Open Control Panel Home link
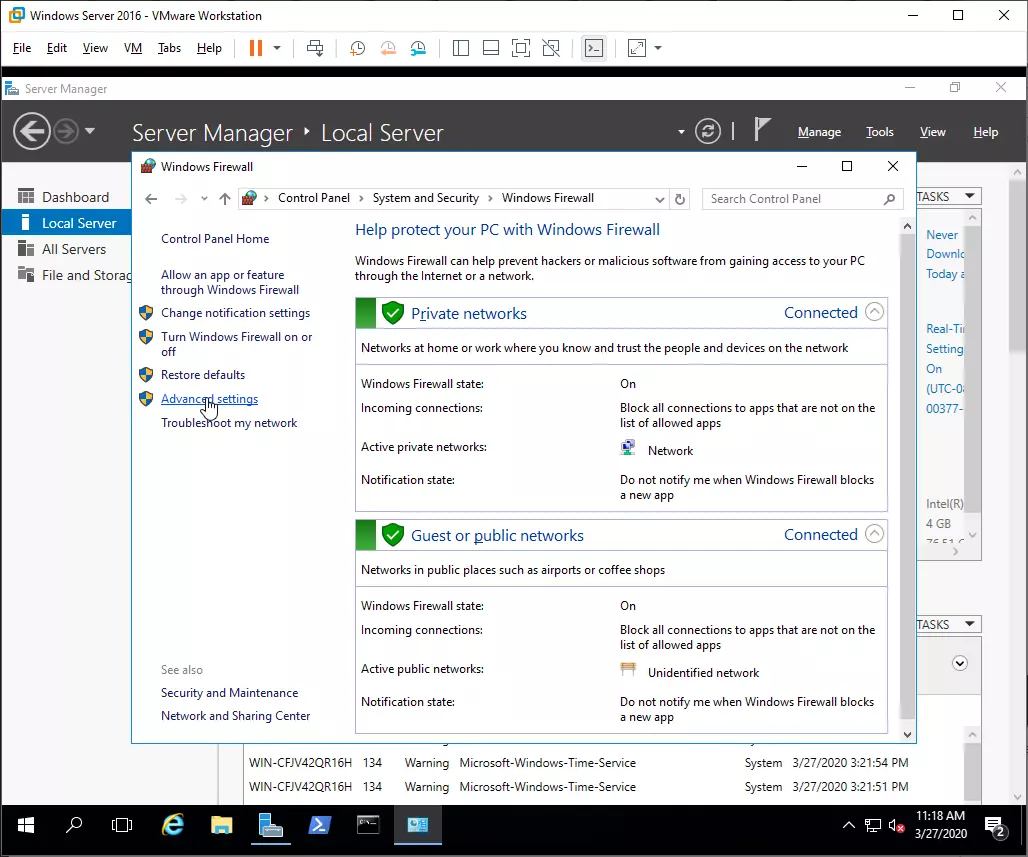This screenshot has height=857, width=1028. [x=215, y=239]
